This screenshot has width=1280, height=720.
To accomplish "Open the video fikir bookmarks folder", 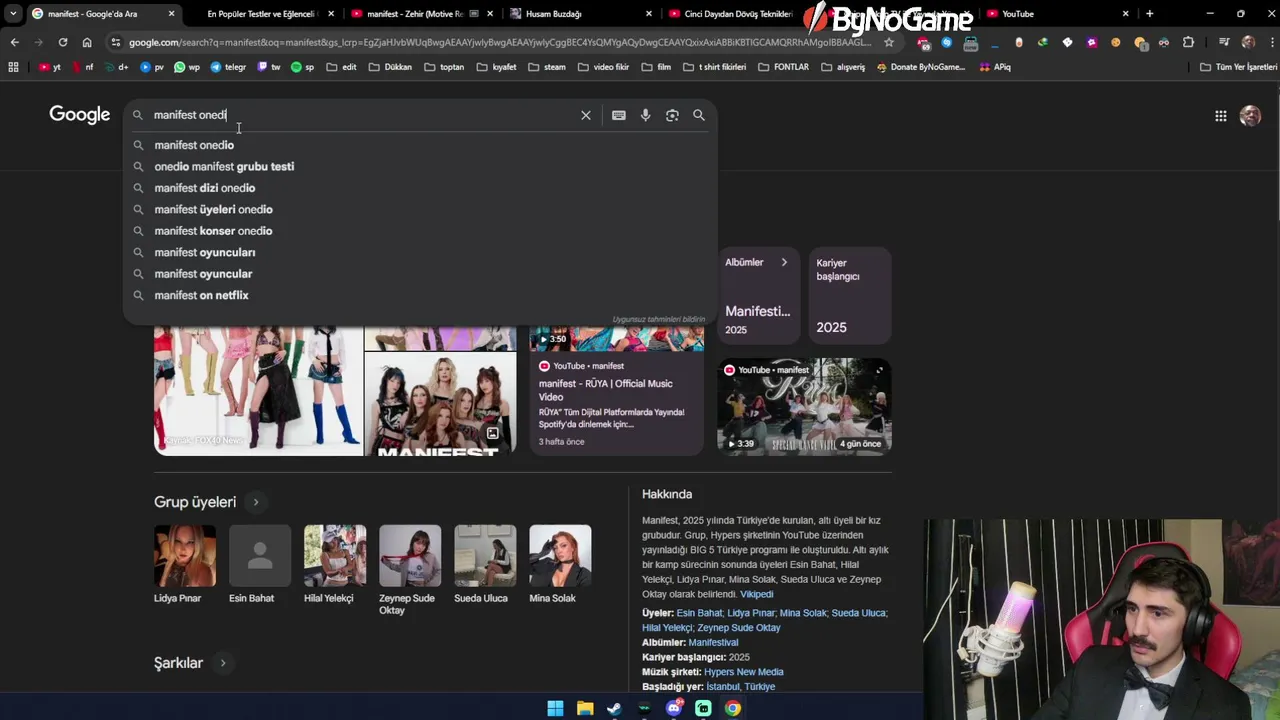I will (603, 67).
